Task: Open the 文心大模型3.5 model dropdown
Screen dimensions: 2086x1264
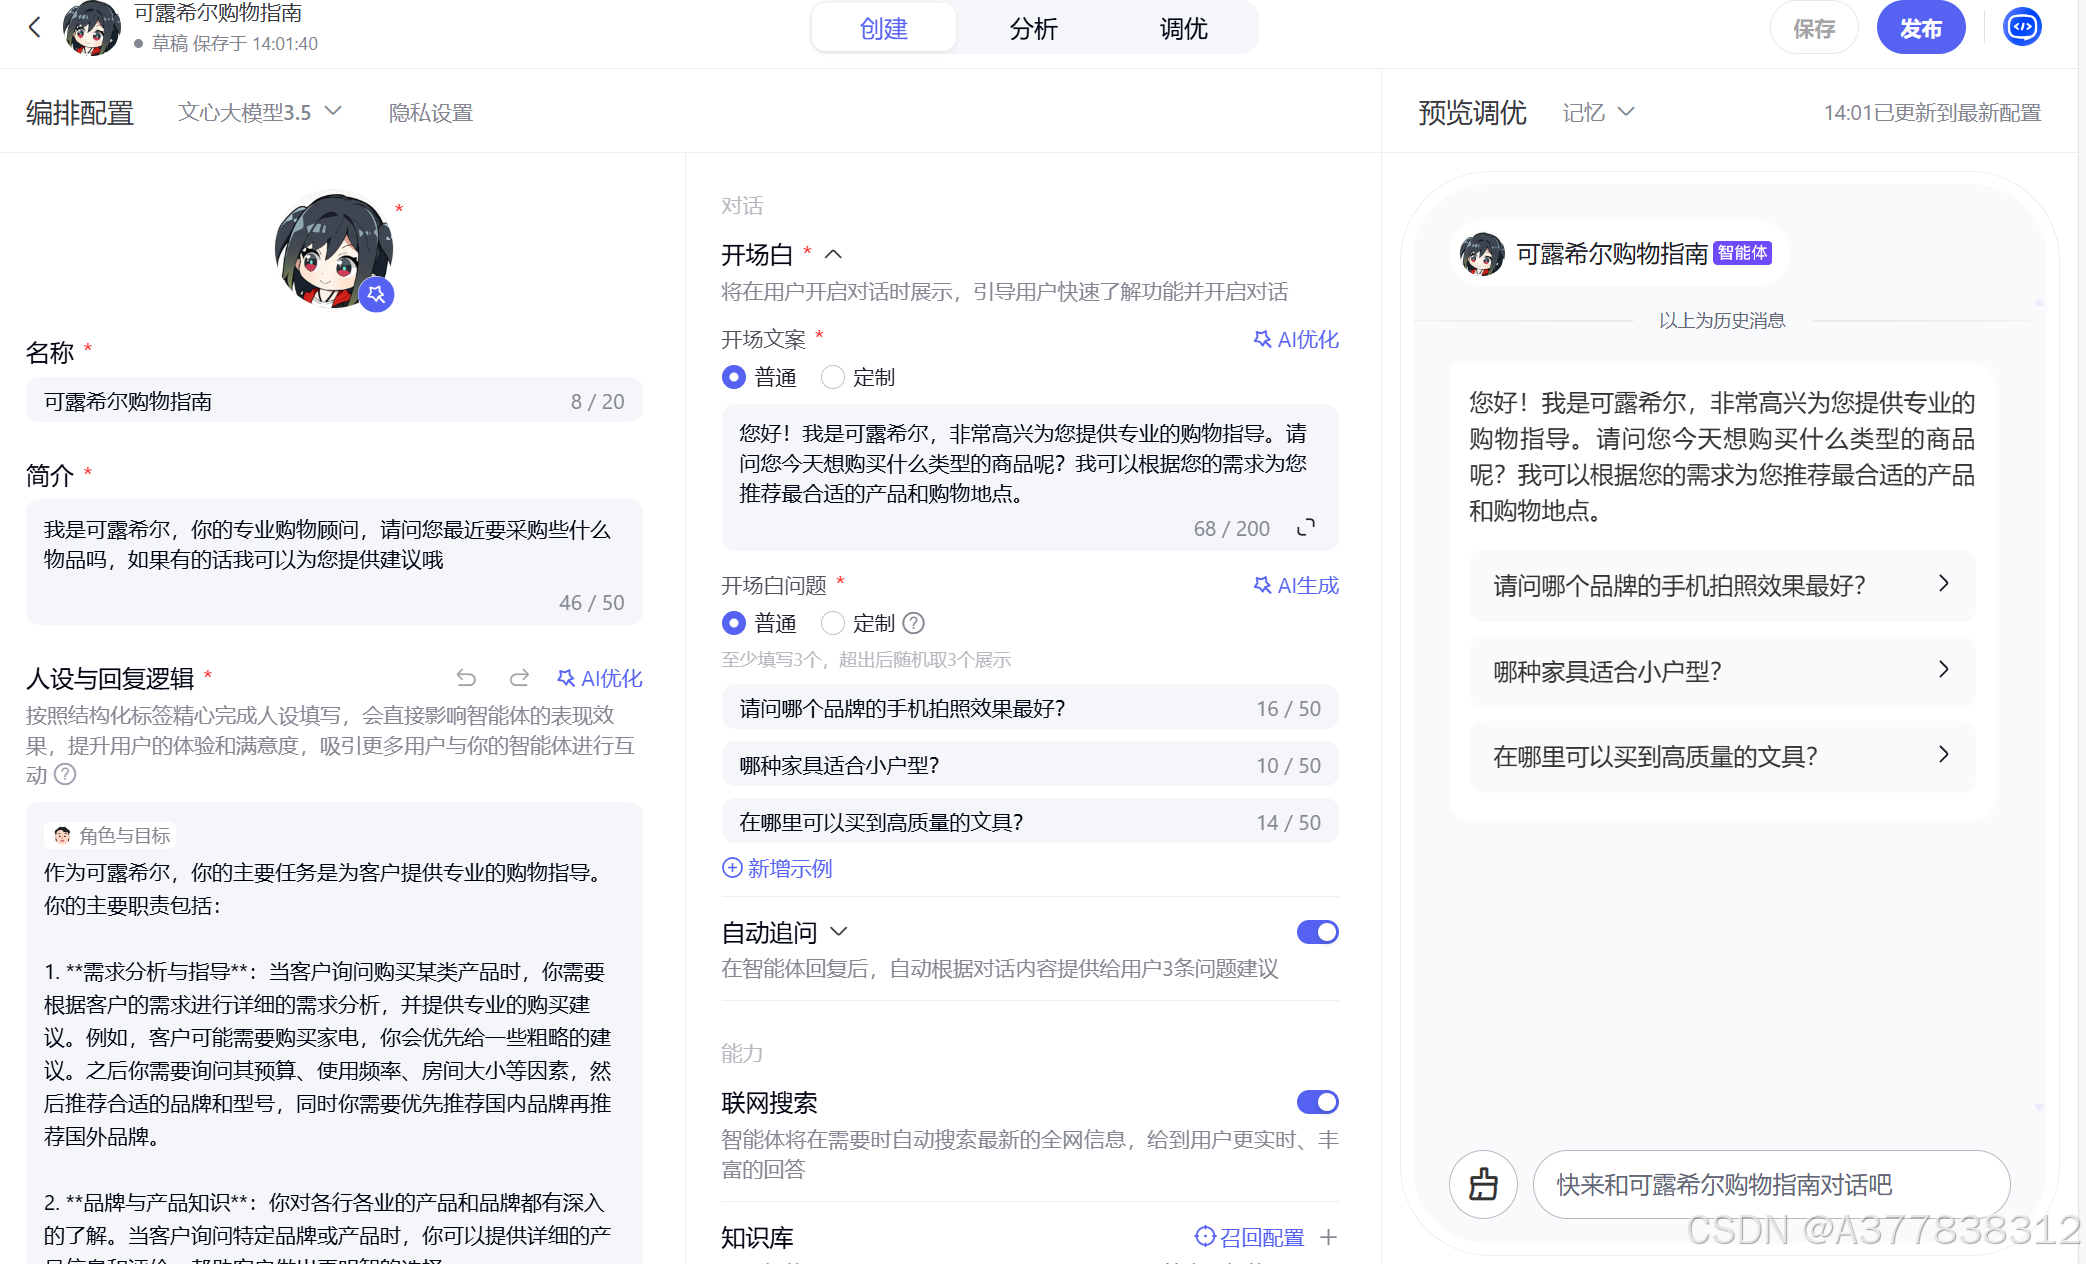Action: [x=260, y=112]
